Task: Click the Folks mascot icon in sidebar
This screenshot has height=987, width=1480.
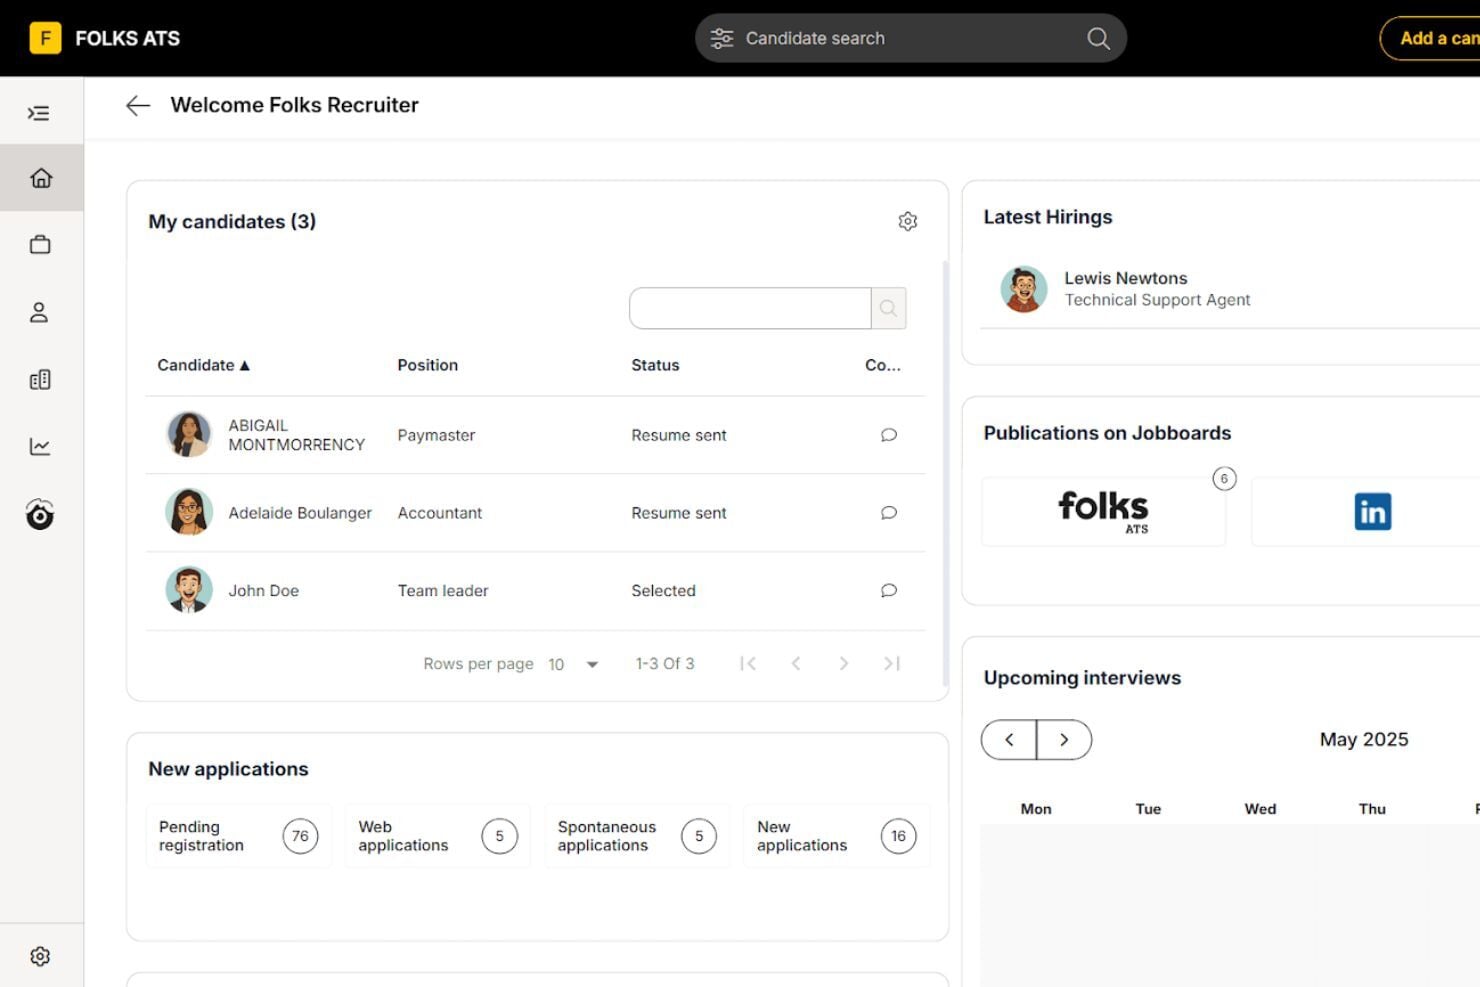Action: coord(39,514)
